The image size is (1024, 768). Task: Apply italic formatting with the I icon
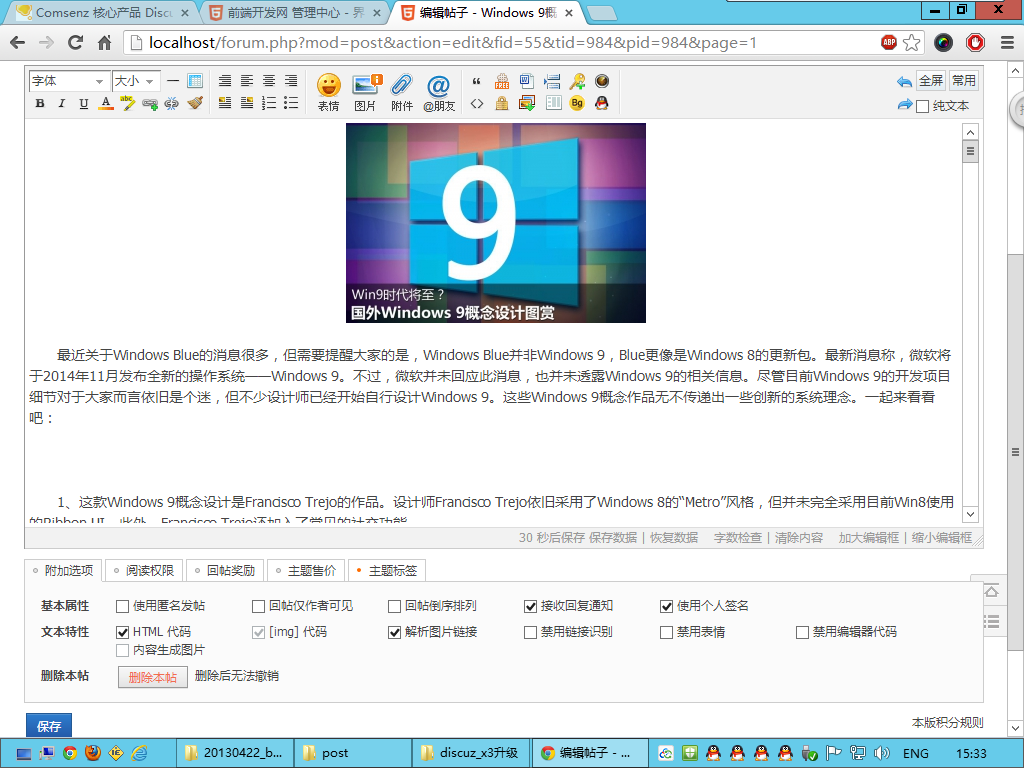tap(61, 103)
